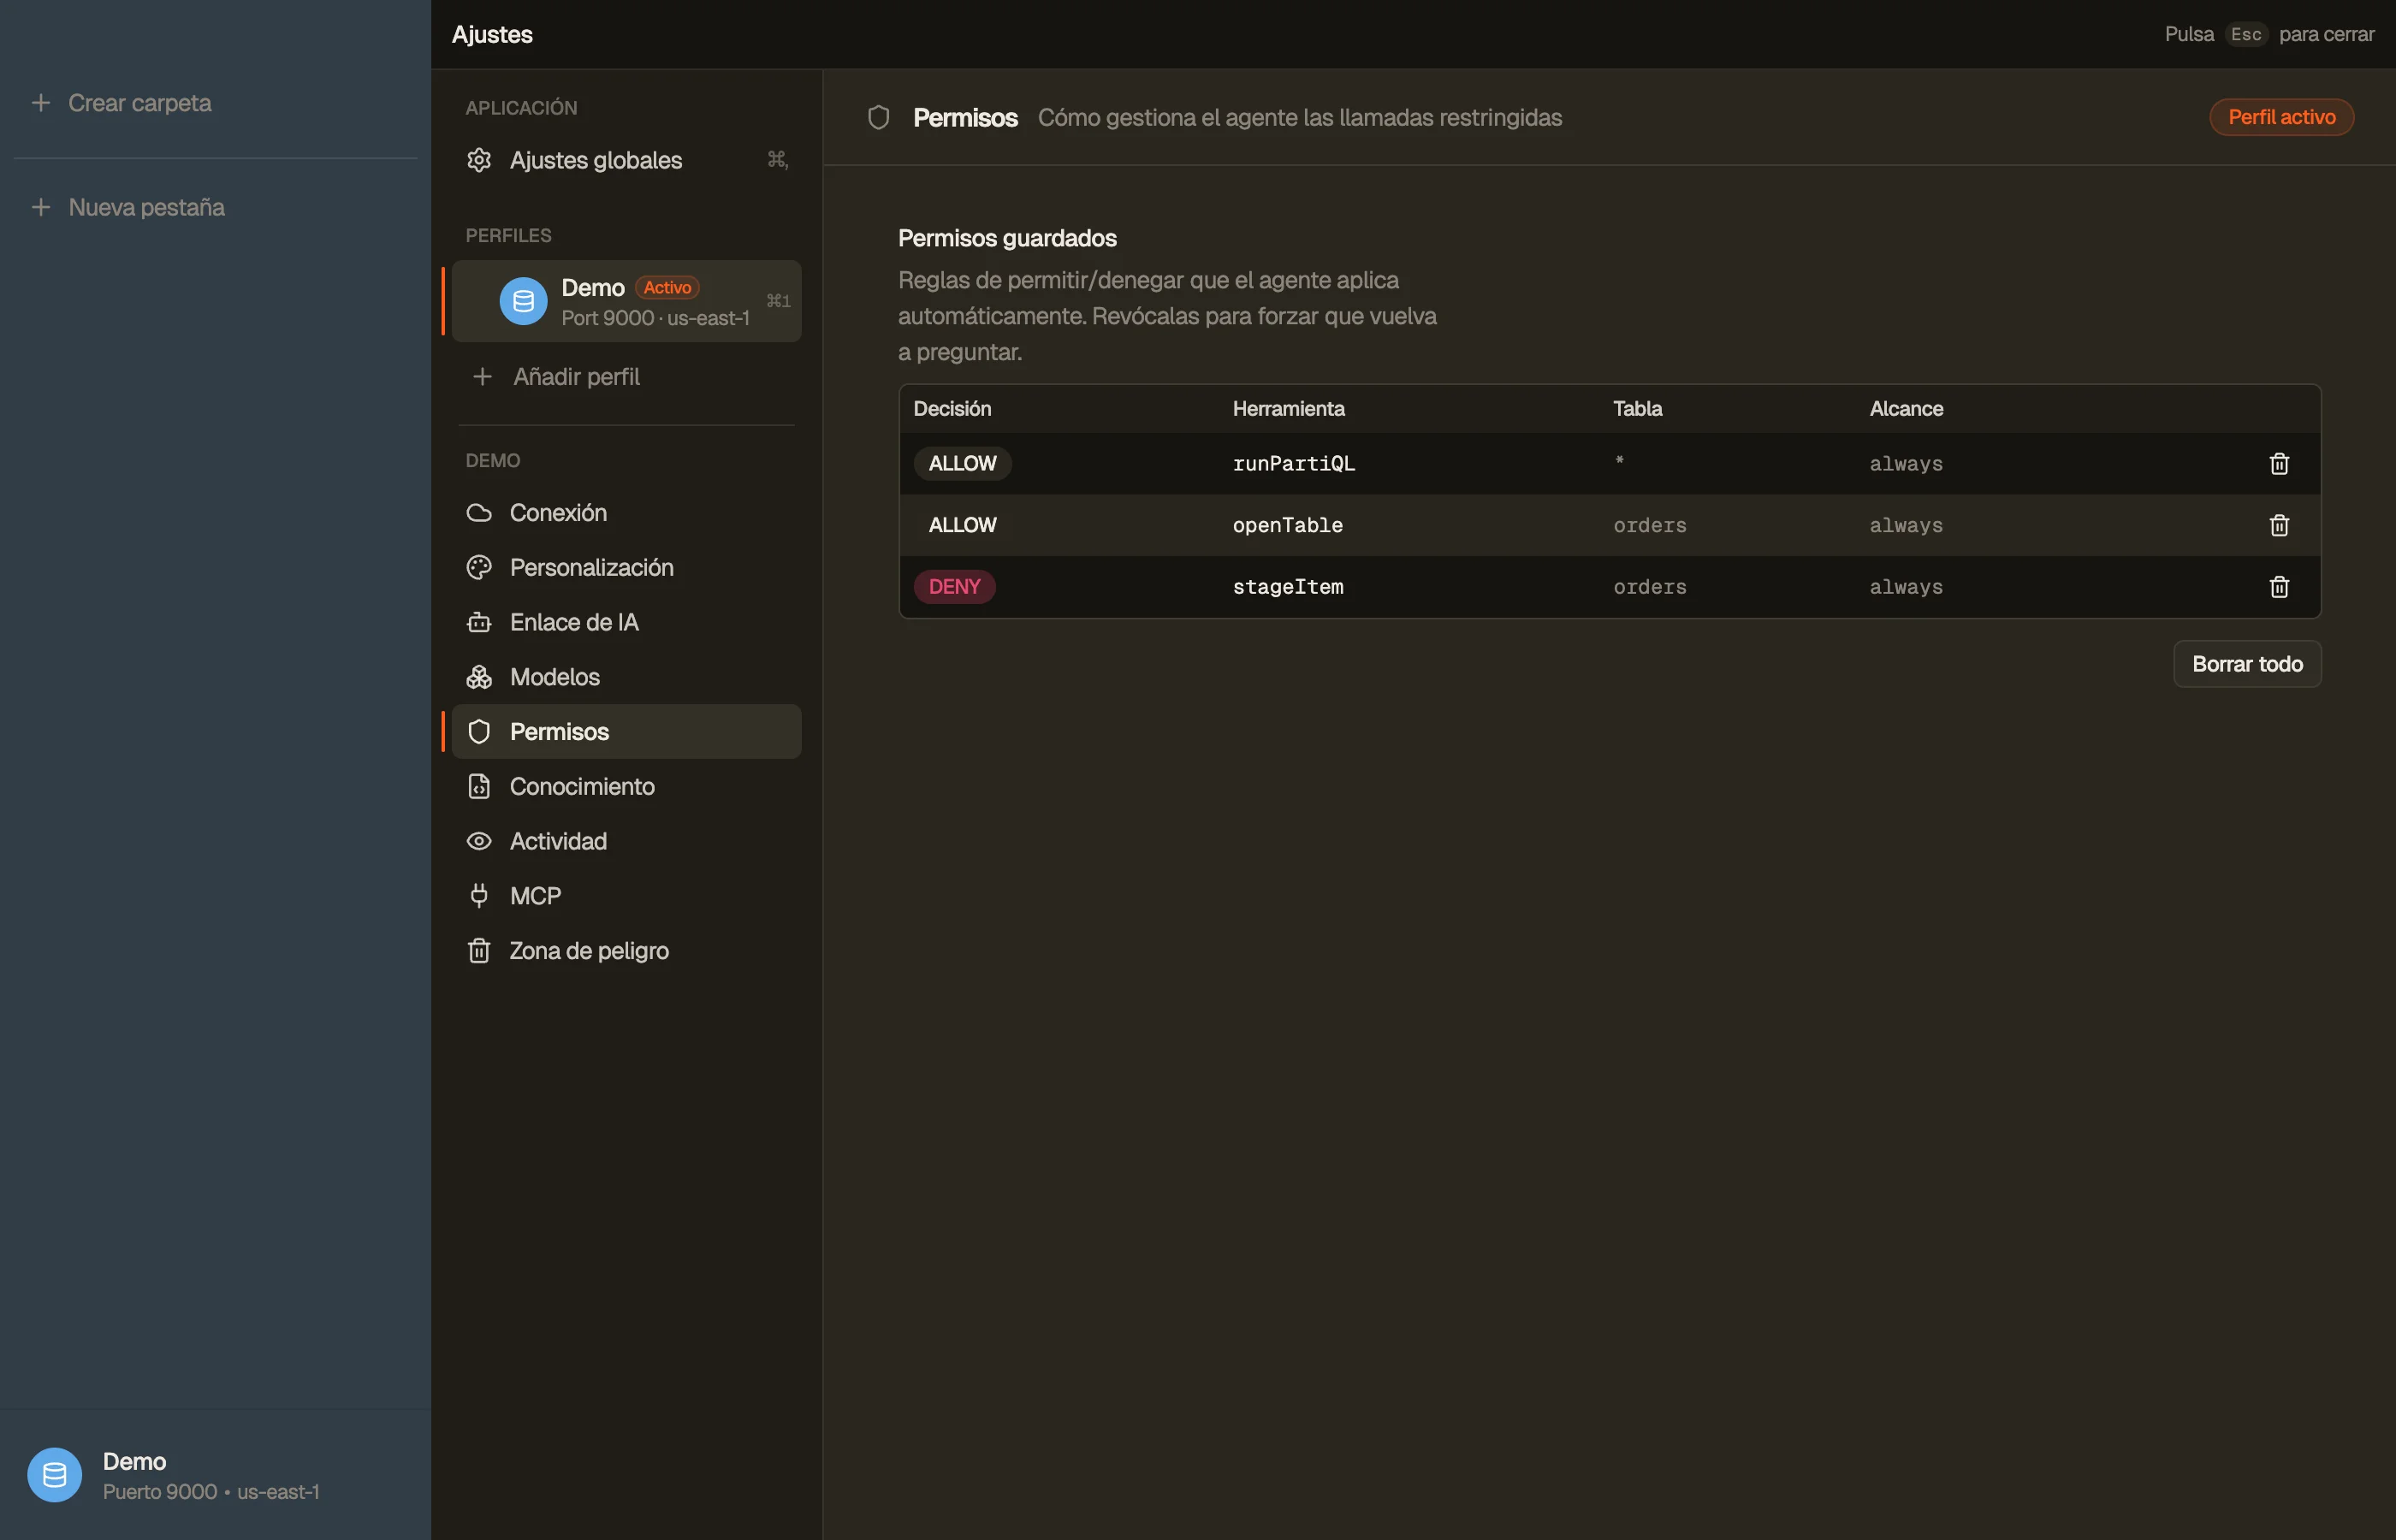Screen dimensions: 2396x1540
Task: Select the stageItem tool cell
Action: pyautogui.click(x=1287, y=587)
